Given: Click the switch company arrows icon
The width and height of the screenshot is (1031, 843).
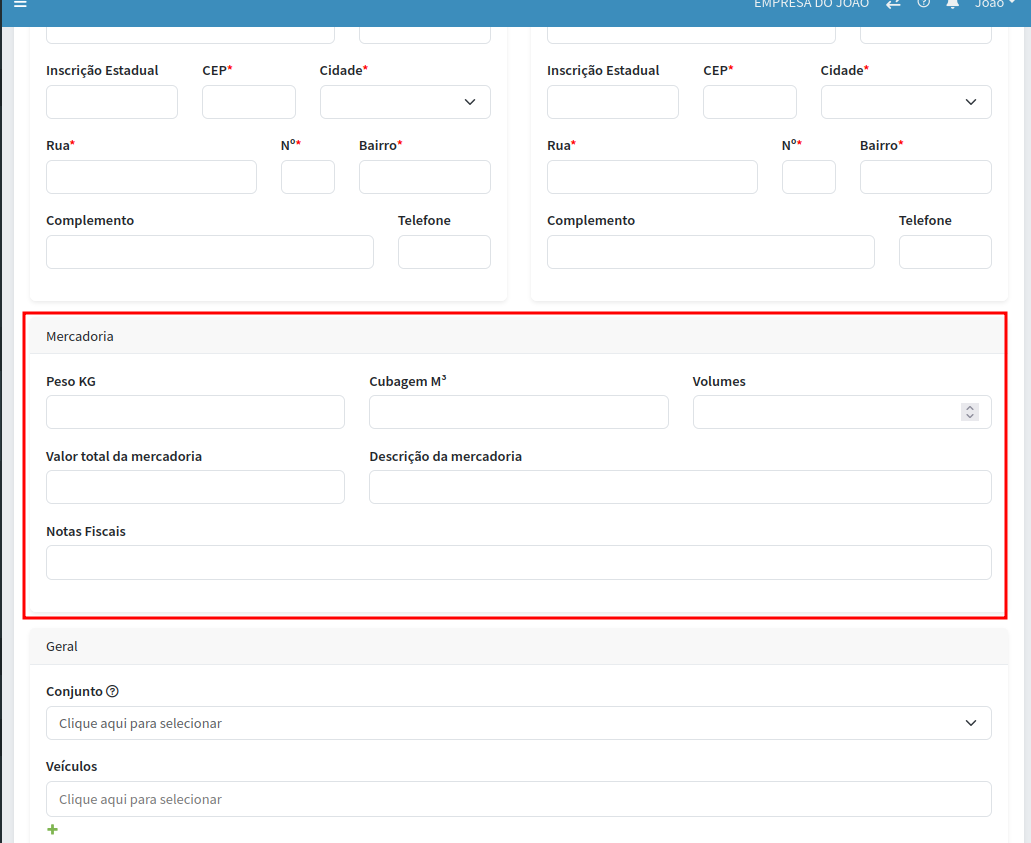Looking at the screenshot, I should [x=893, y=4].
